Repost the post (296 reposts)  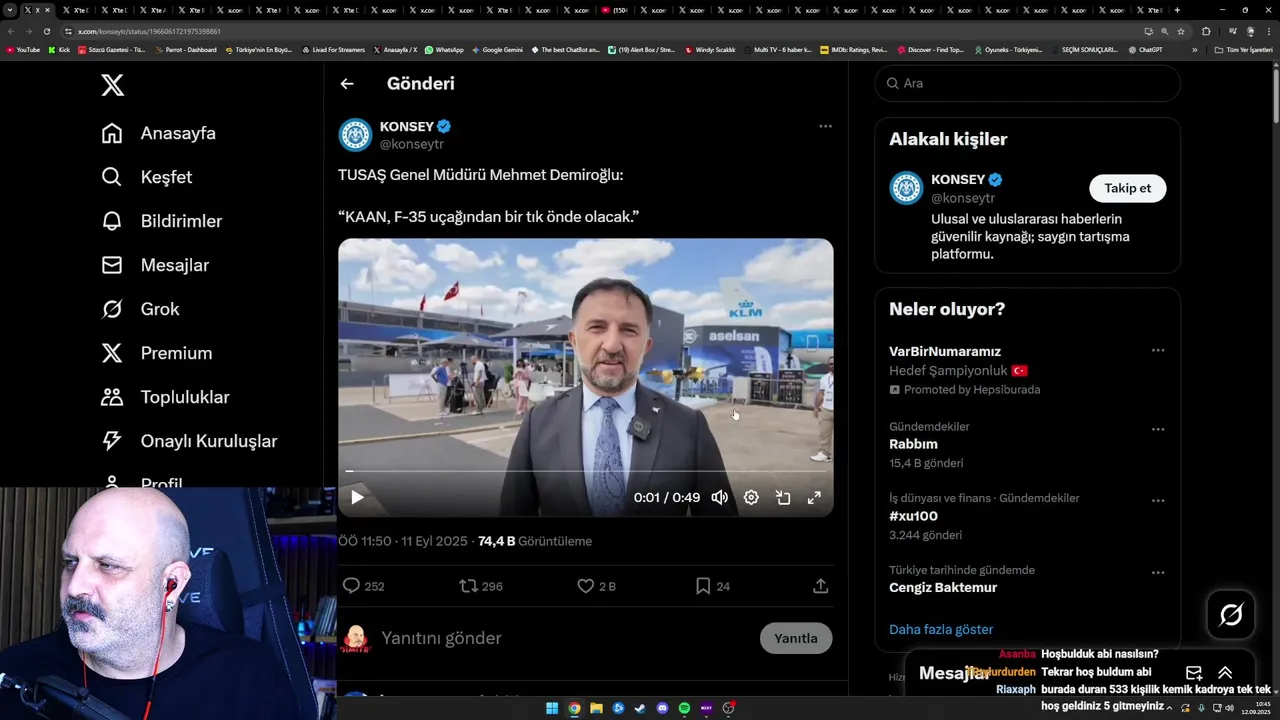click(x=481, y=586)
